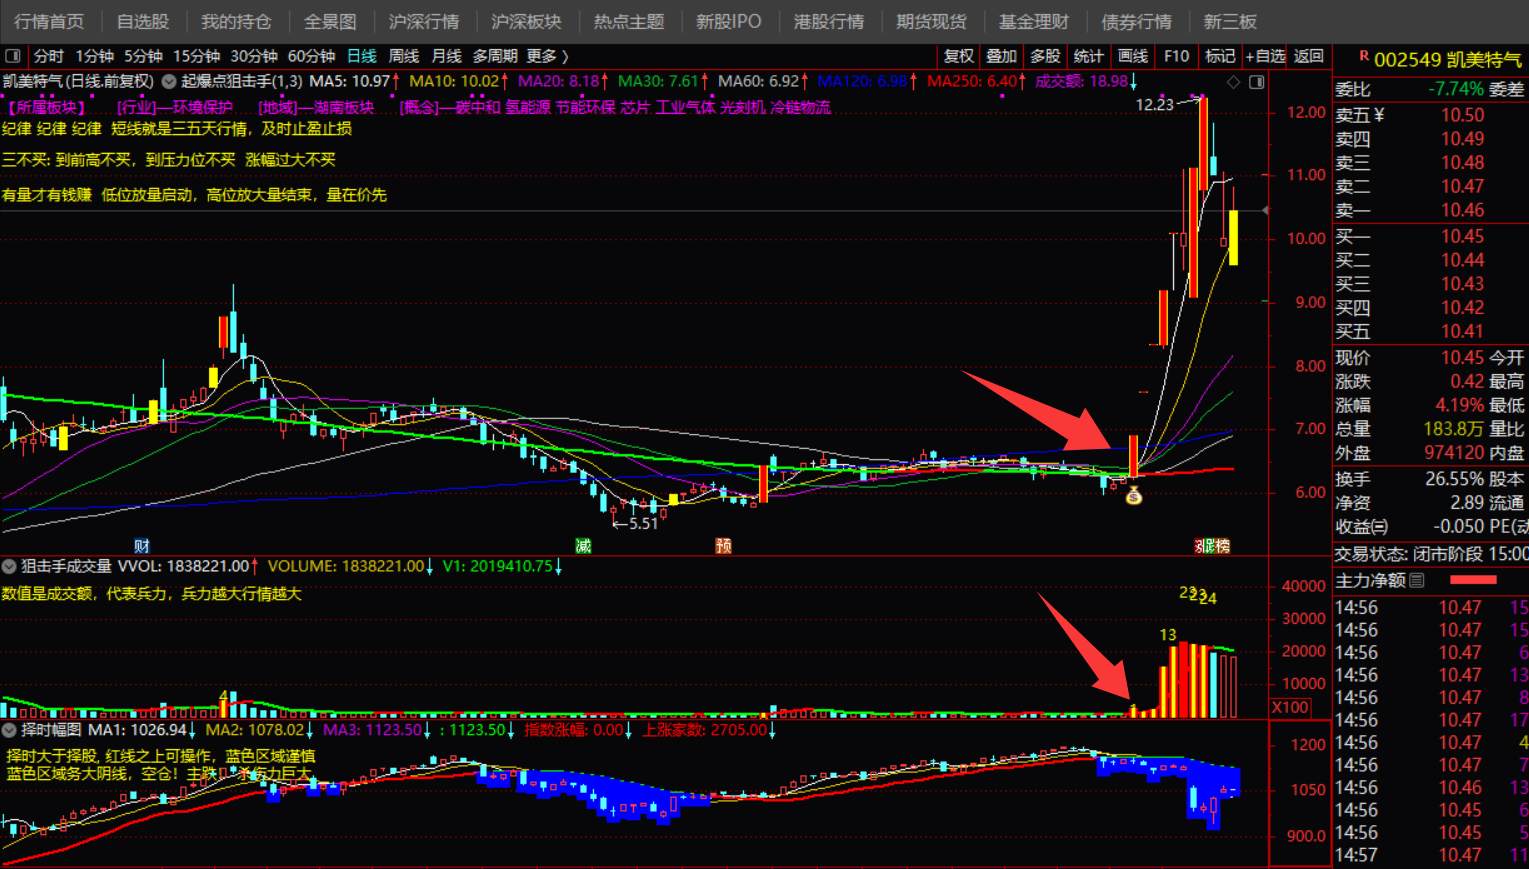Click the money bag signal icon
The height and width of the screenshot is (869, 1529).
pyautogui.click(x=1133, y=494)
